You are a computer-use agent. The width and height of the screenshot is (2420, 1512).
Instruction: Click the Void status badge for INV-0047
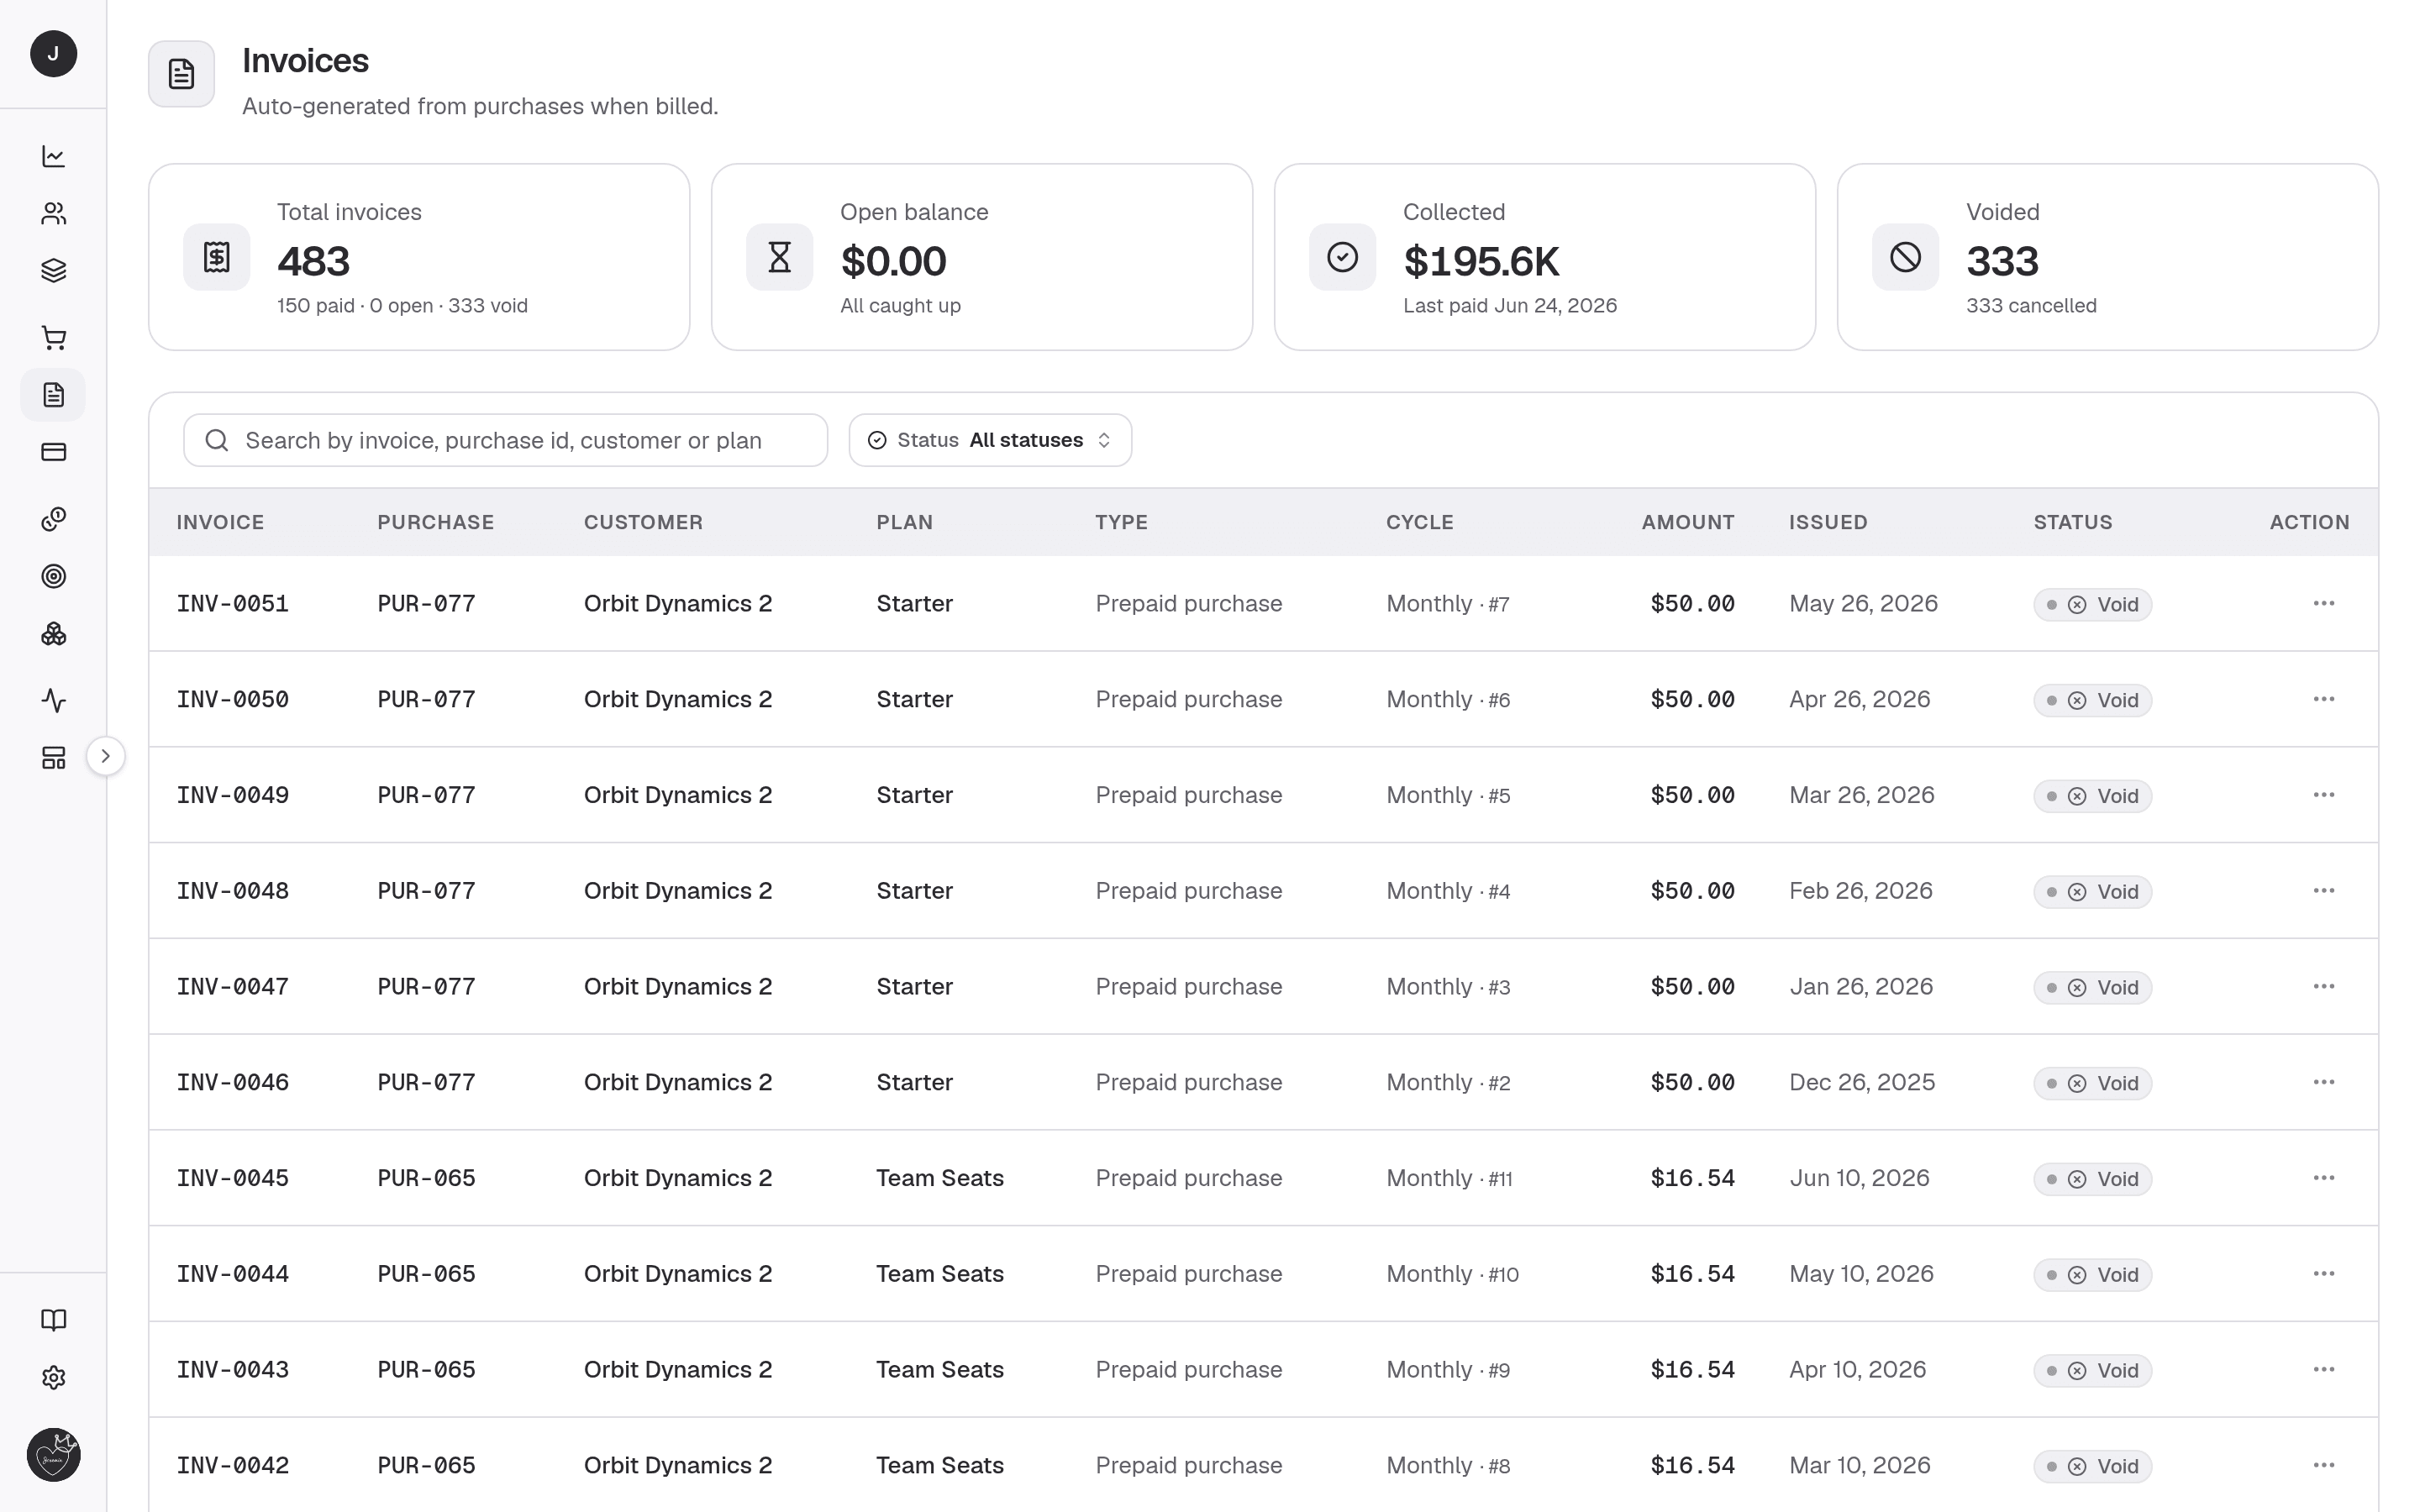(2092, 988)
